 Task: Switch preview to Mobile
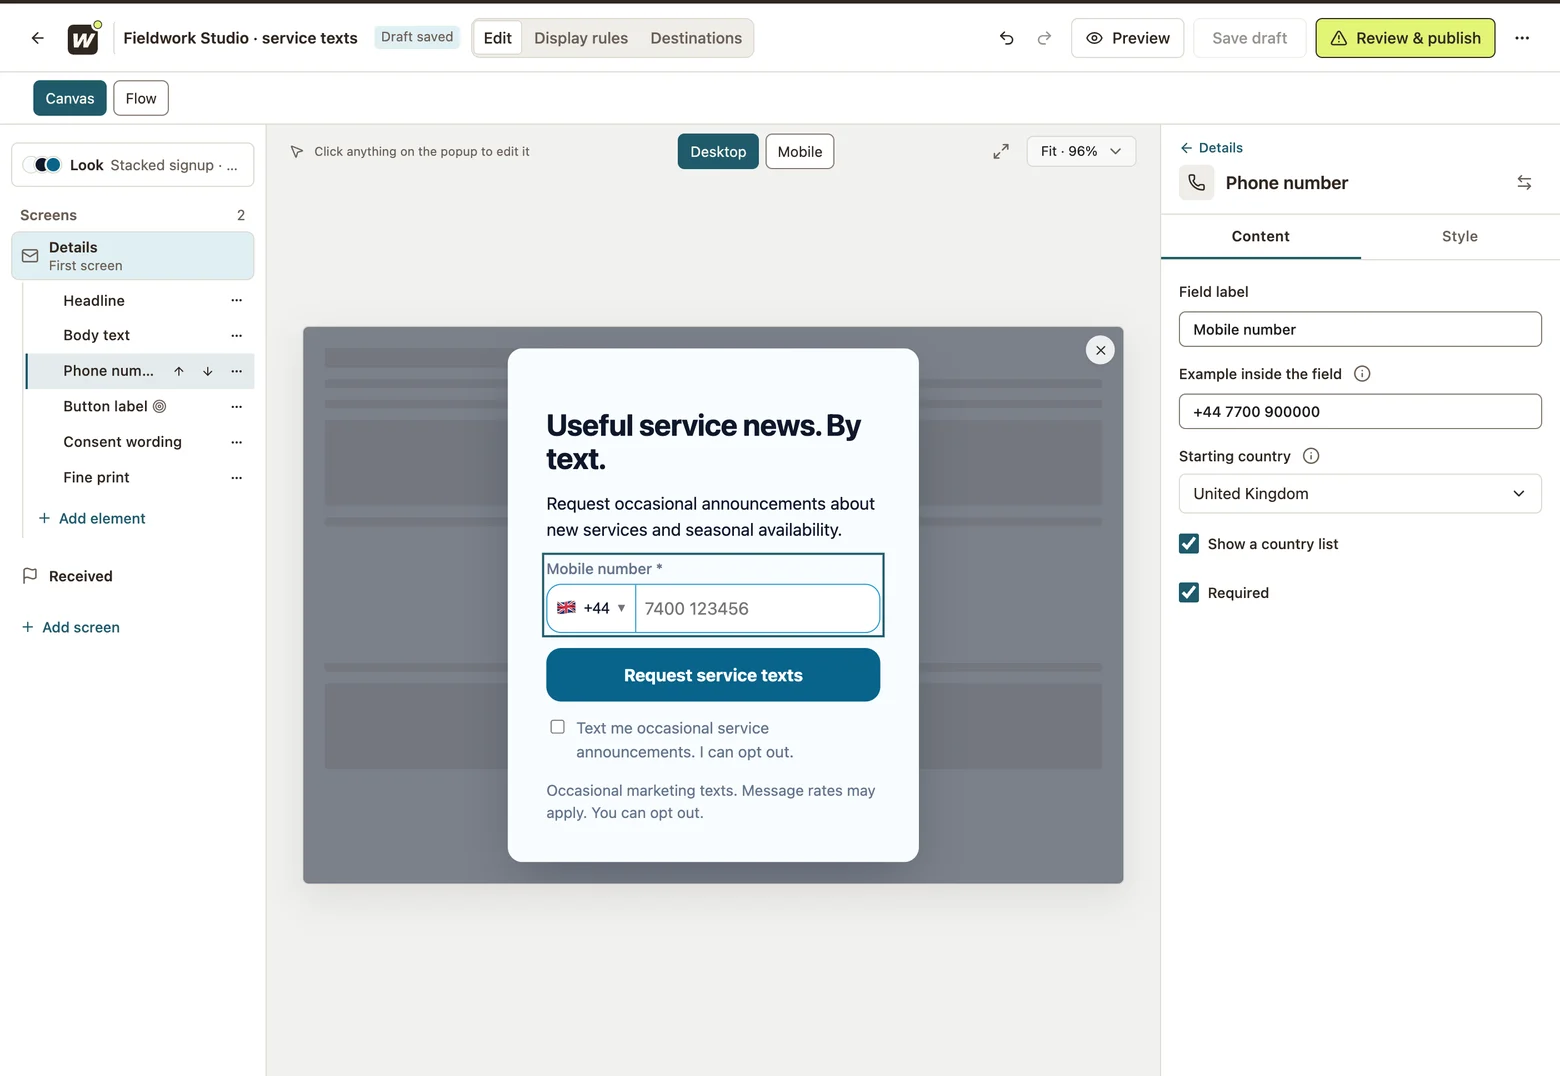(800, 152)
